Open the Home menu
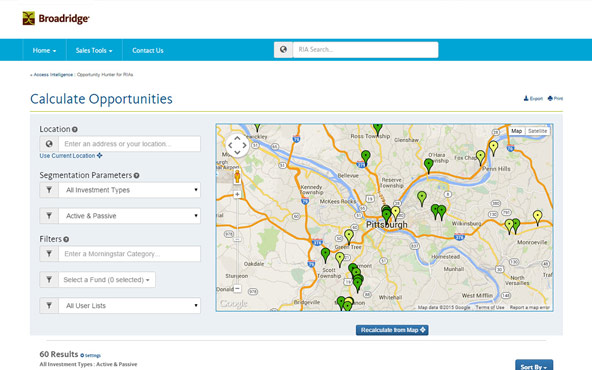 click(45, 50)
